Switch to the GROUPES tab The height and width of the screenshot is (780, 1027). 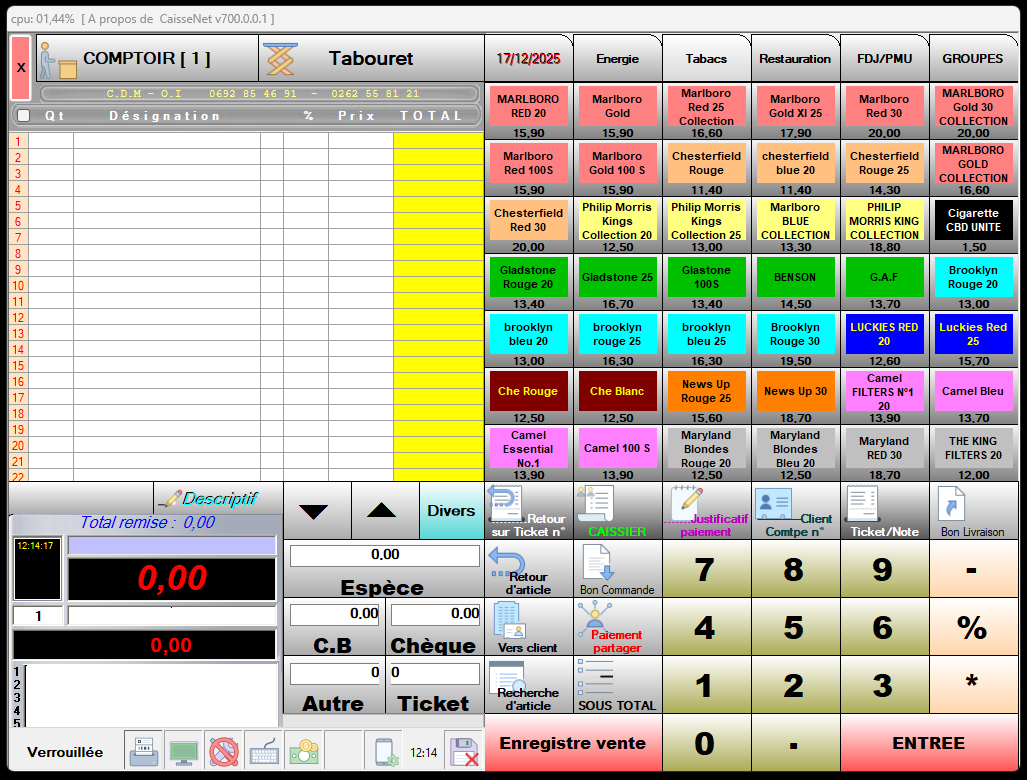pos(973,58)
